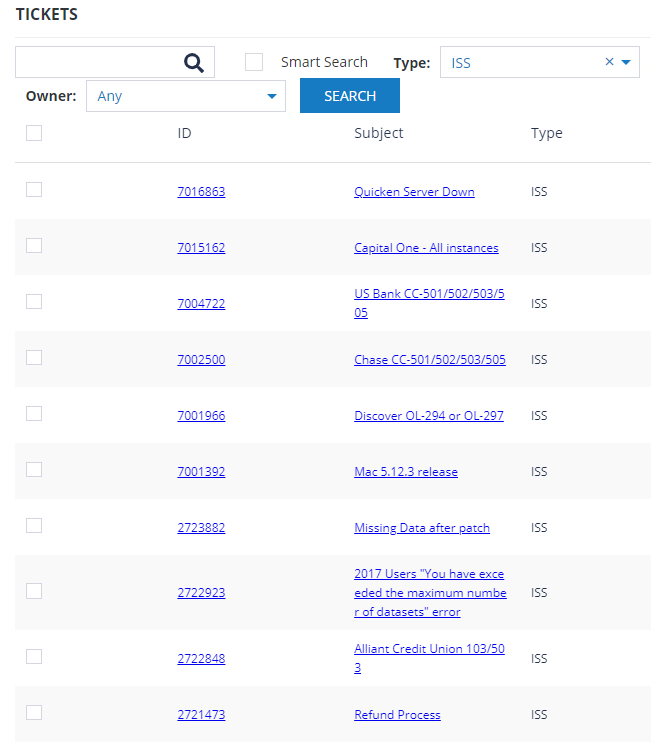
Task: Open the Missing Data after patch ticket
Action: pyautogui.click(x=421, y=528)
